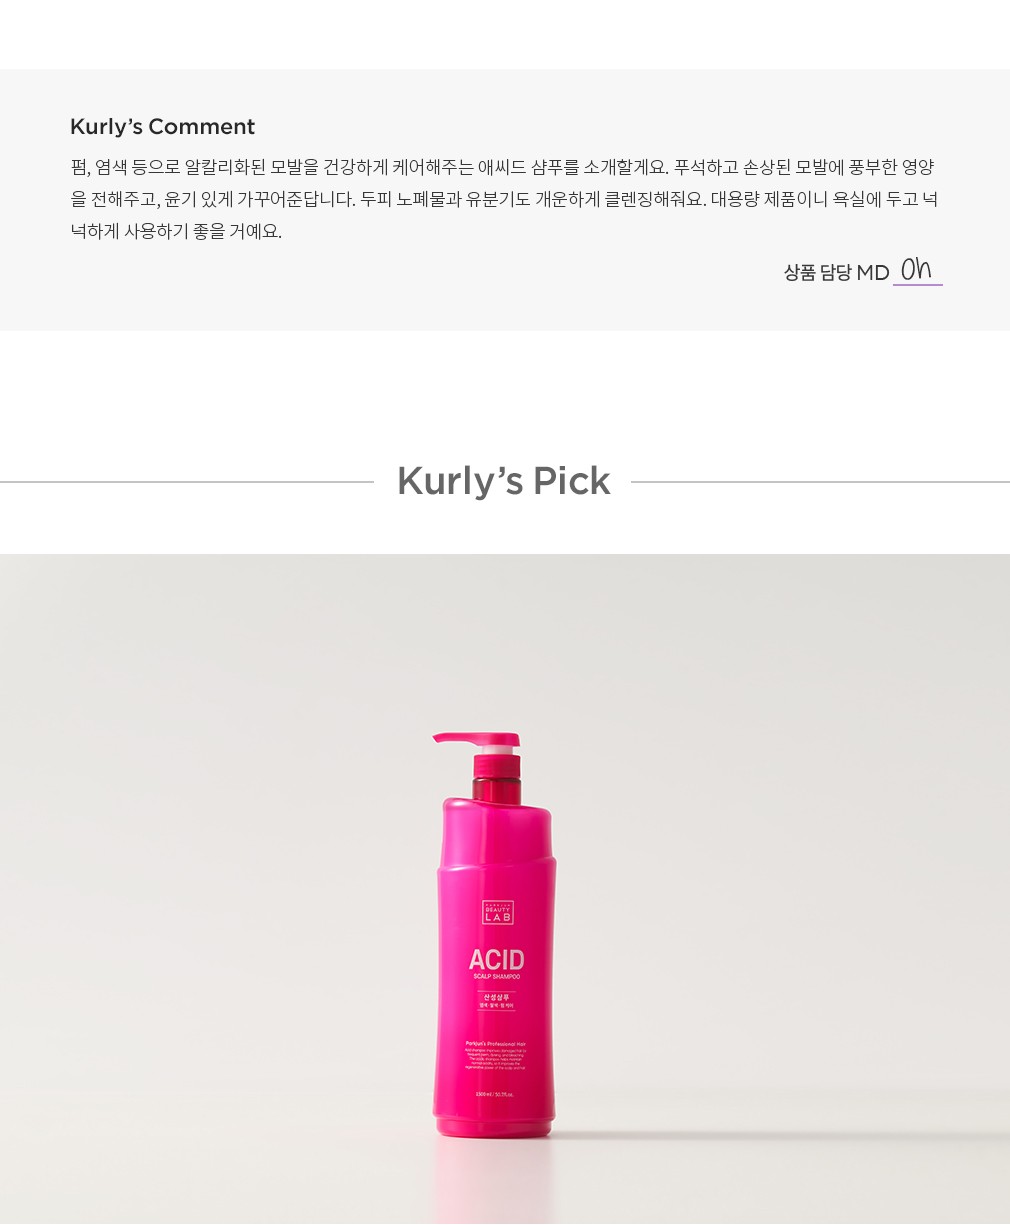Screen dimensions: 1010x1225
Task: Click the large ACID text on bottle
Action: [496, 959]
